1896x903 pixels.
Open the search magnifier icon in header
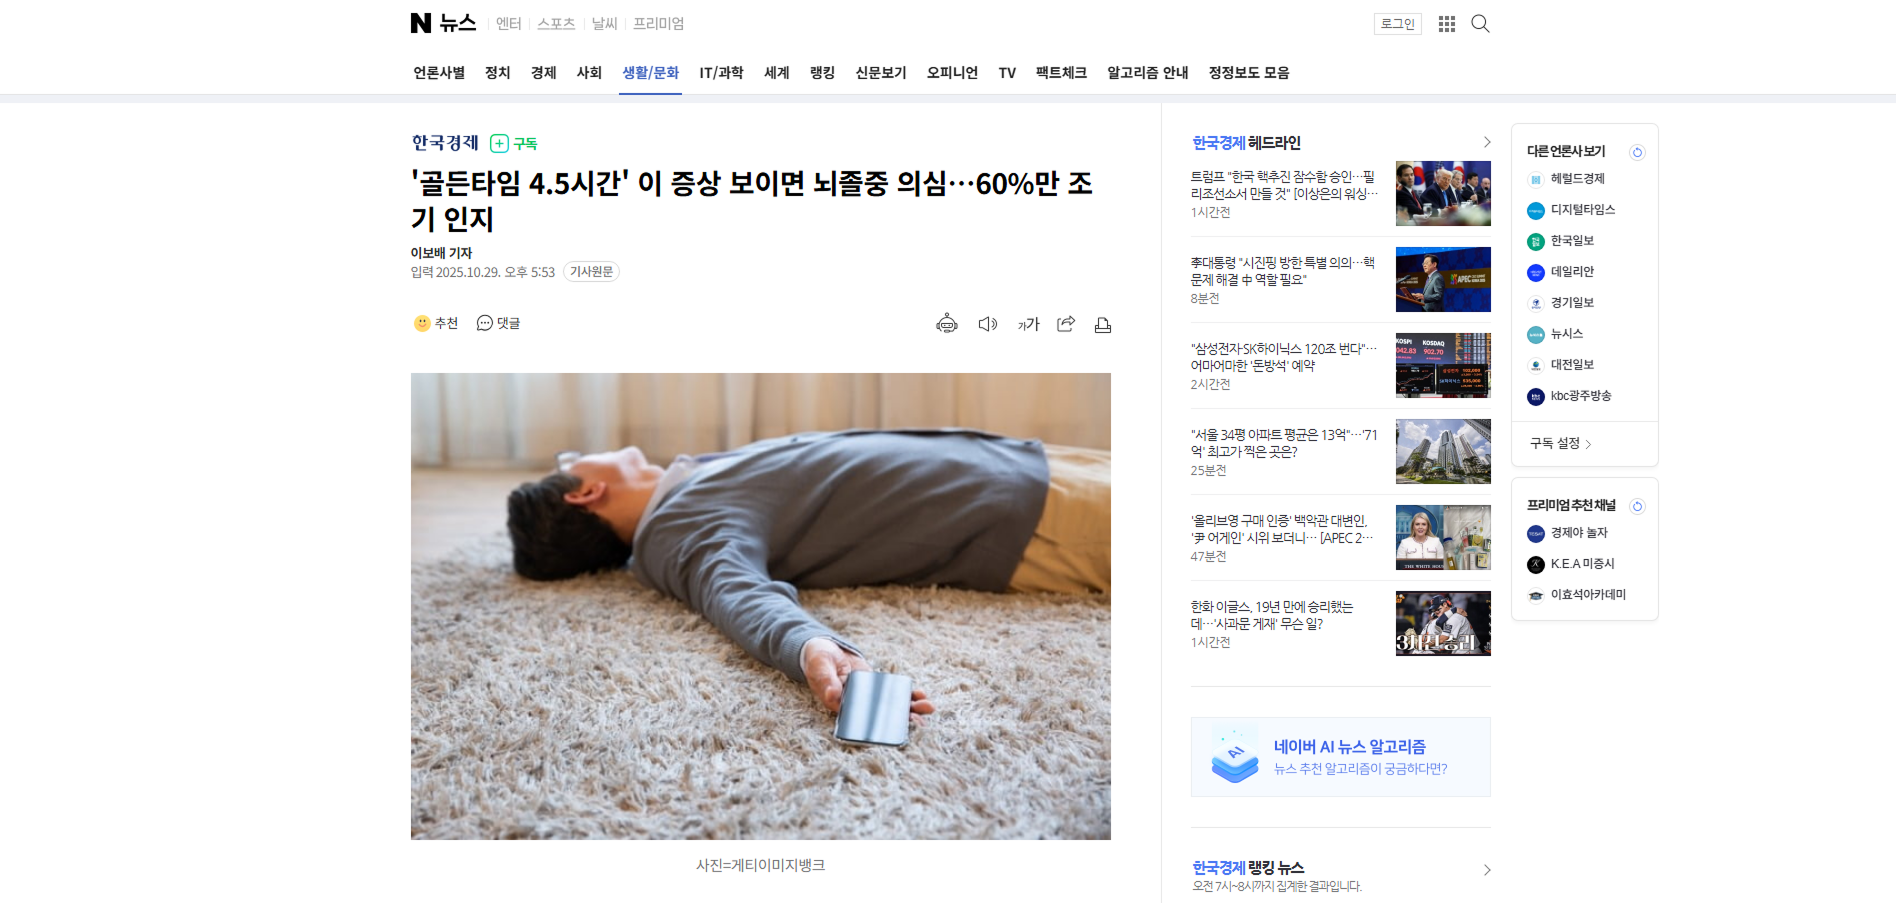[1480, 24]
